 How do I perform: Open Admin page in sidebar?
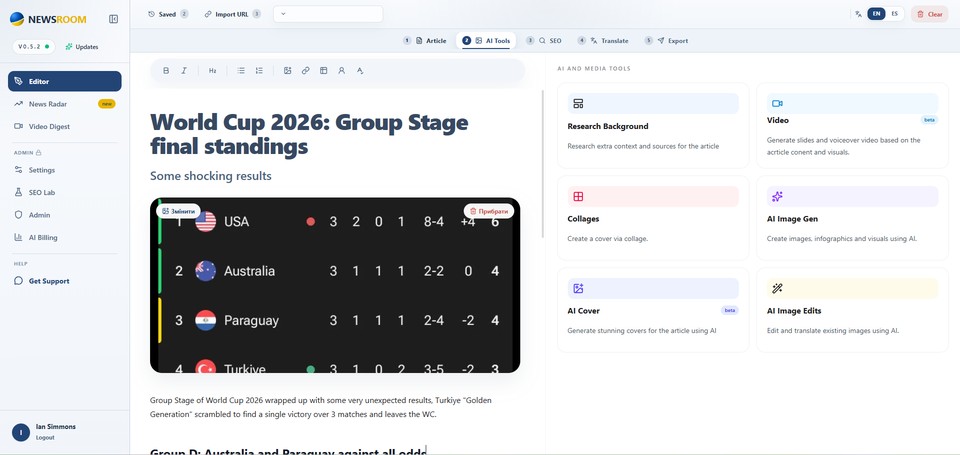point(64,215)
